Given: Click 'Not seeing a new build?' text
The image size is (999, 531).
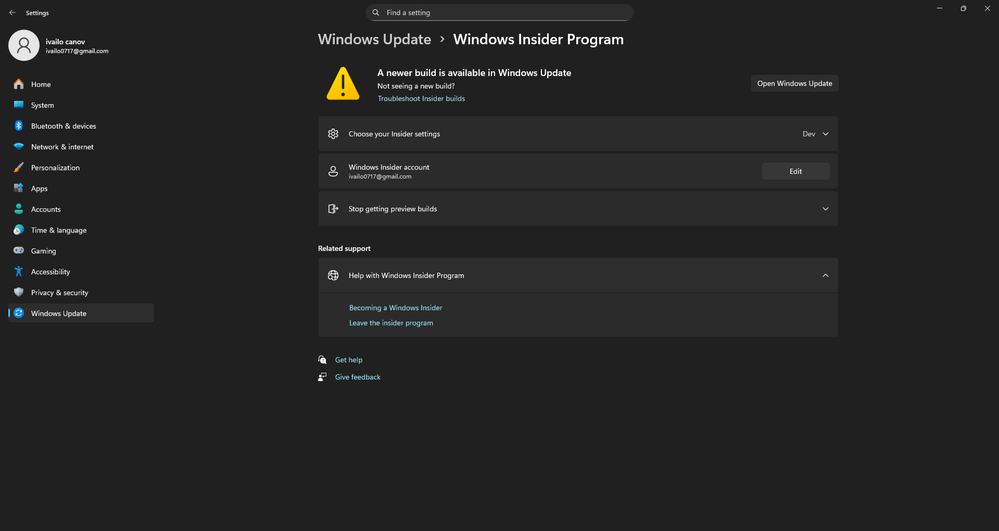Looking at the screenshot, I should pos(416,86).
